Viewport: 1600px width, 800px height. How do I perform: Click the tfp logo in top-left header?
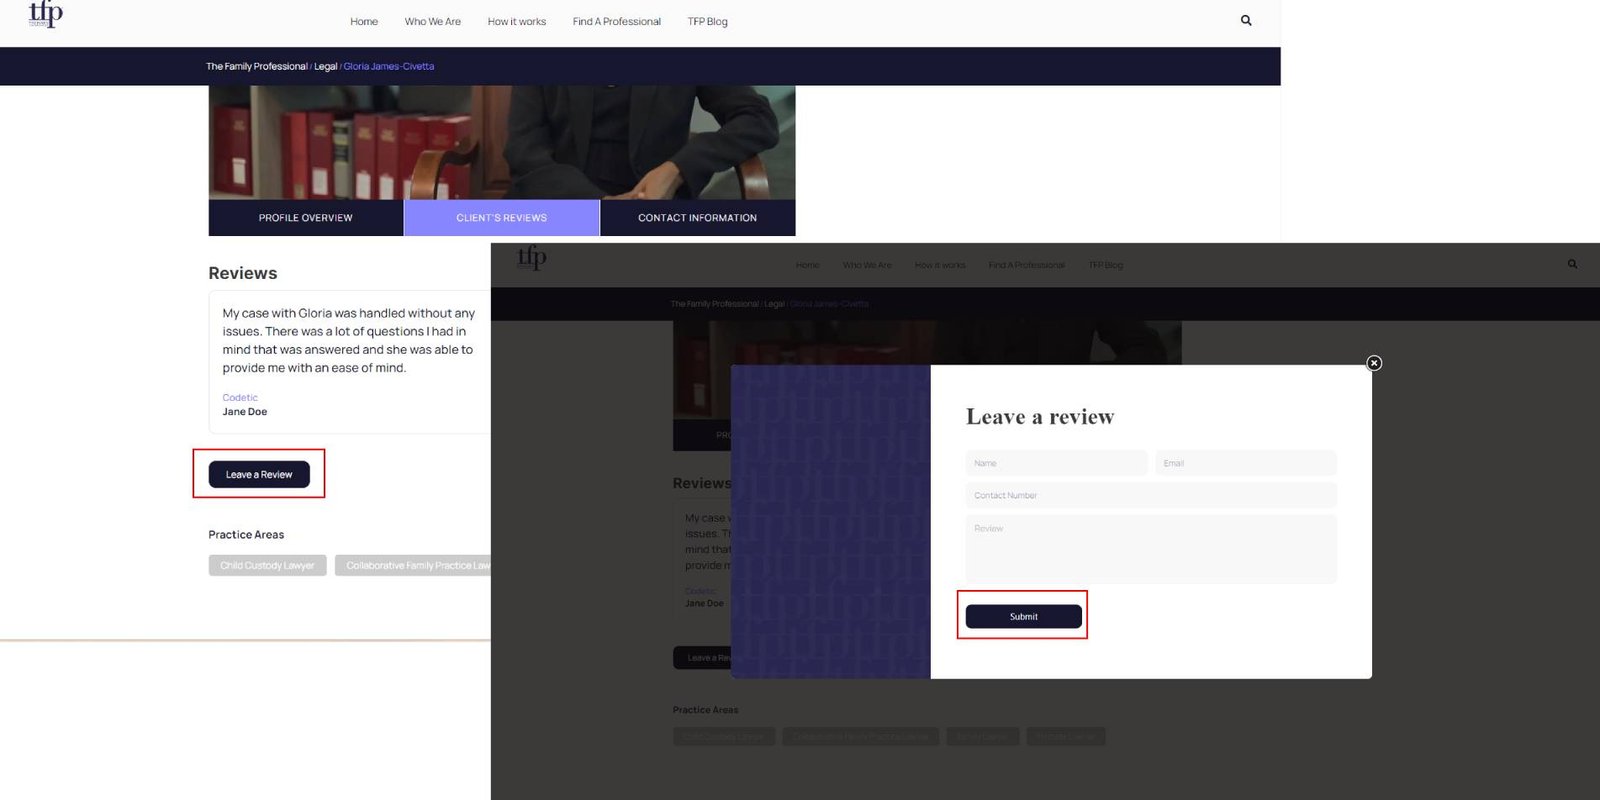(45, 14)
